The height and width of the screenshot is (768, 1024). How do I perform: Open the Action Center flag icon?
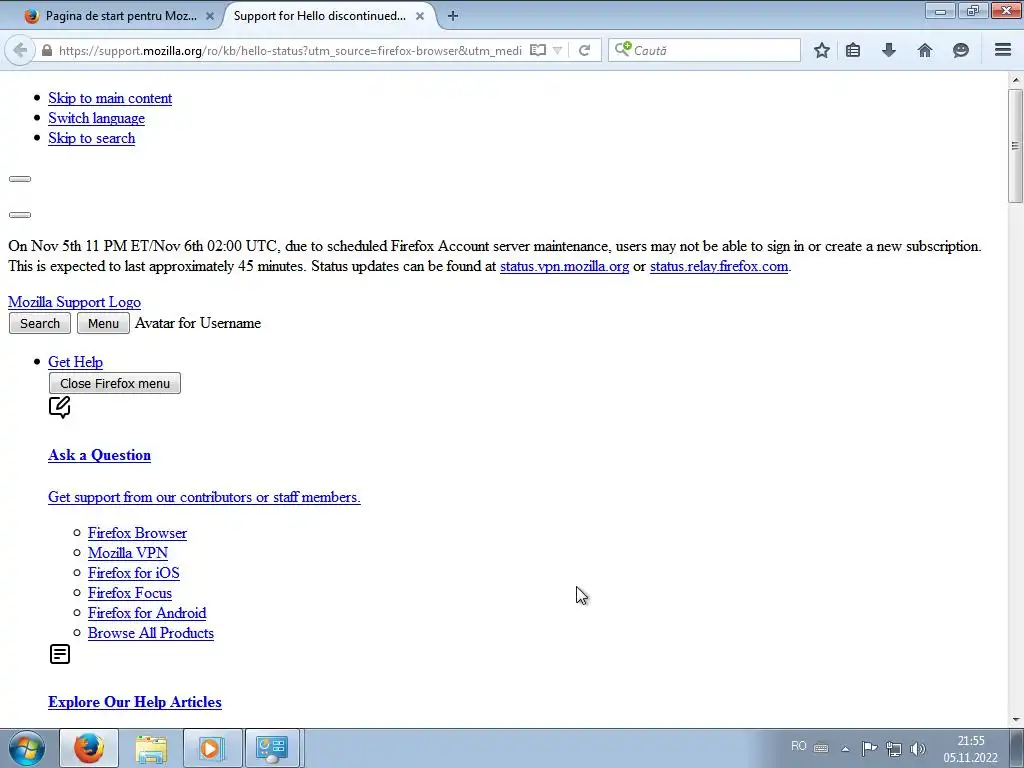click(869, 748)
